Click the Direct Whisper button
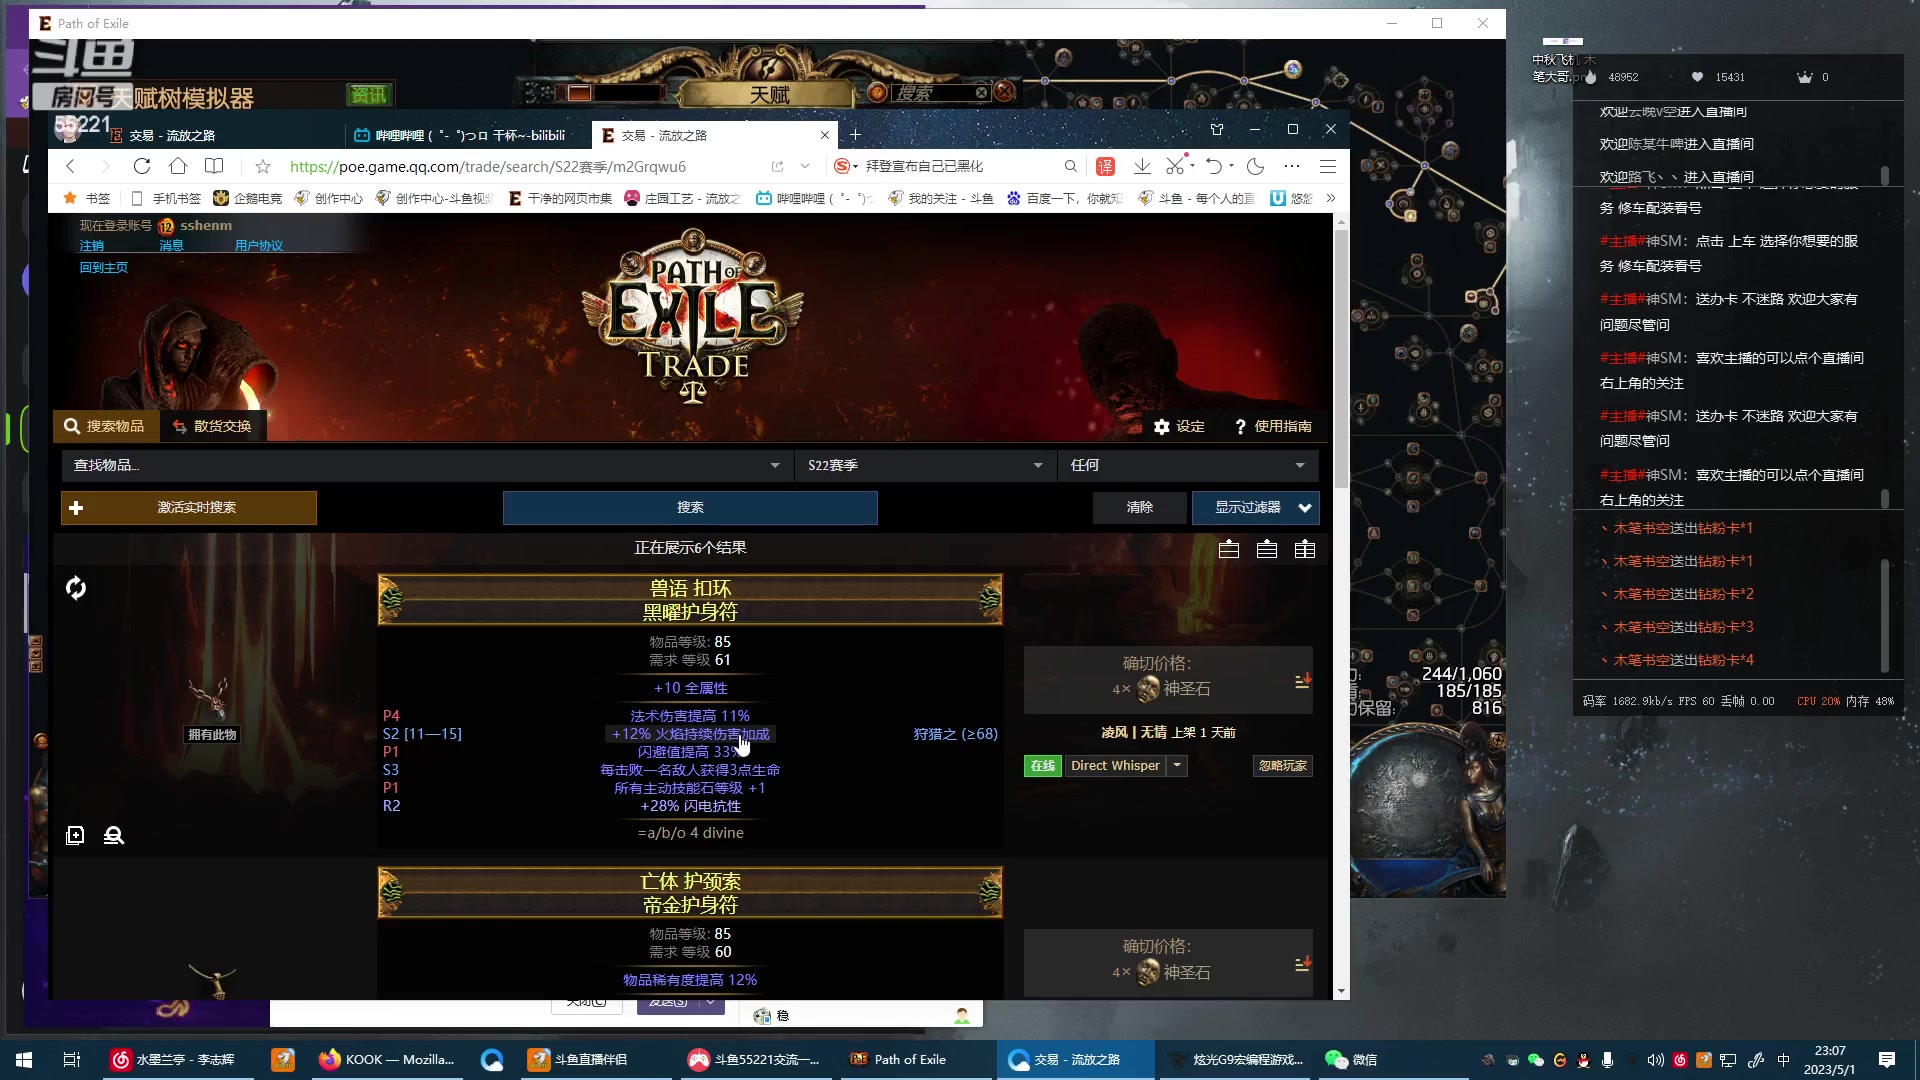The width and height of the screenshot is (1920, 1080). (x=1115, y=765)
